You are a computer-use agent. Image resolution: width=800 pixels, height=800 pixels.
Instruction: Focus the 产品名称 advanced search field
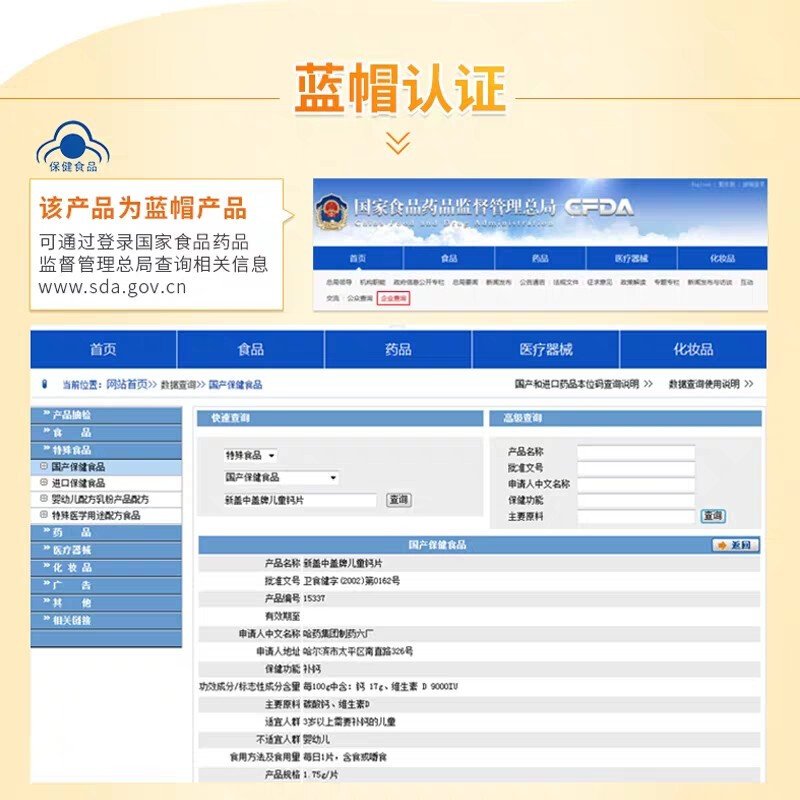pyautogui.click(x=636, y=452)
